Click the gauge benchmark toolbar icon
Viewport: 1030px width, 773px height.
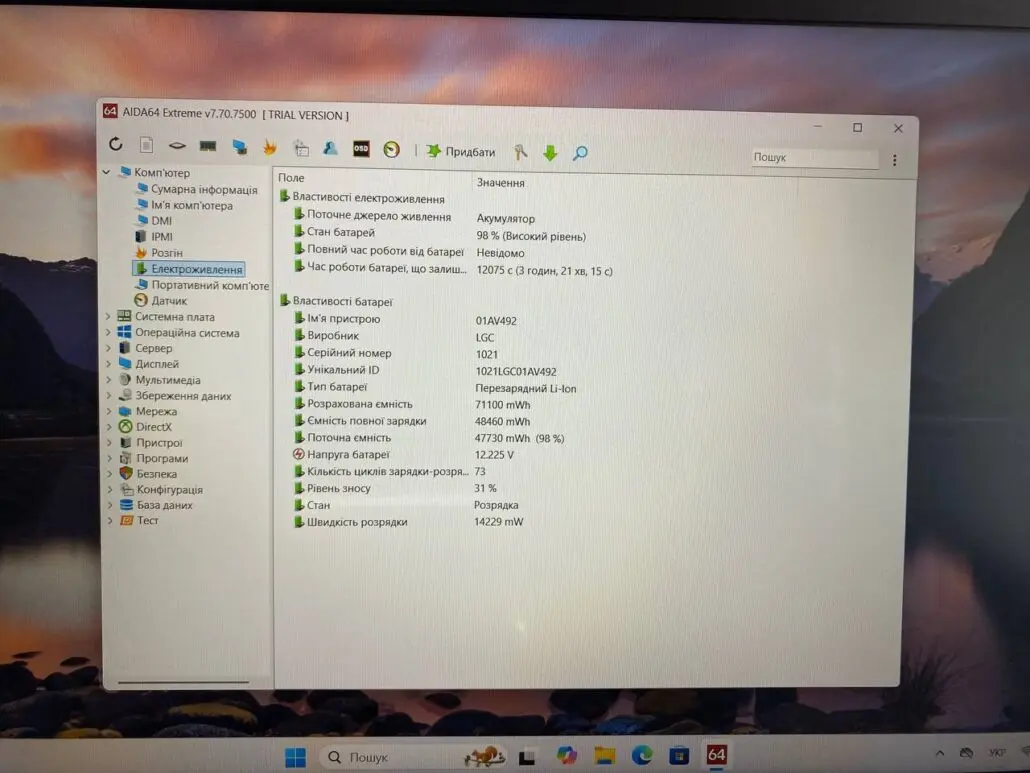coord(391,150)
